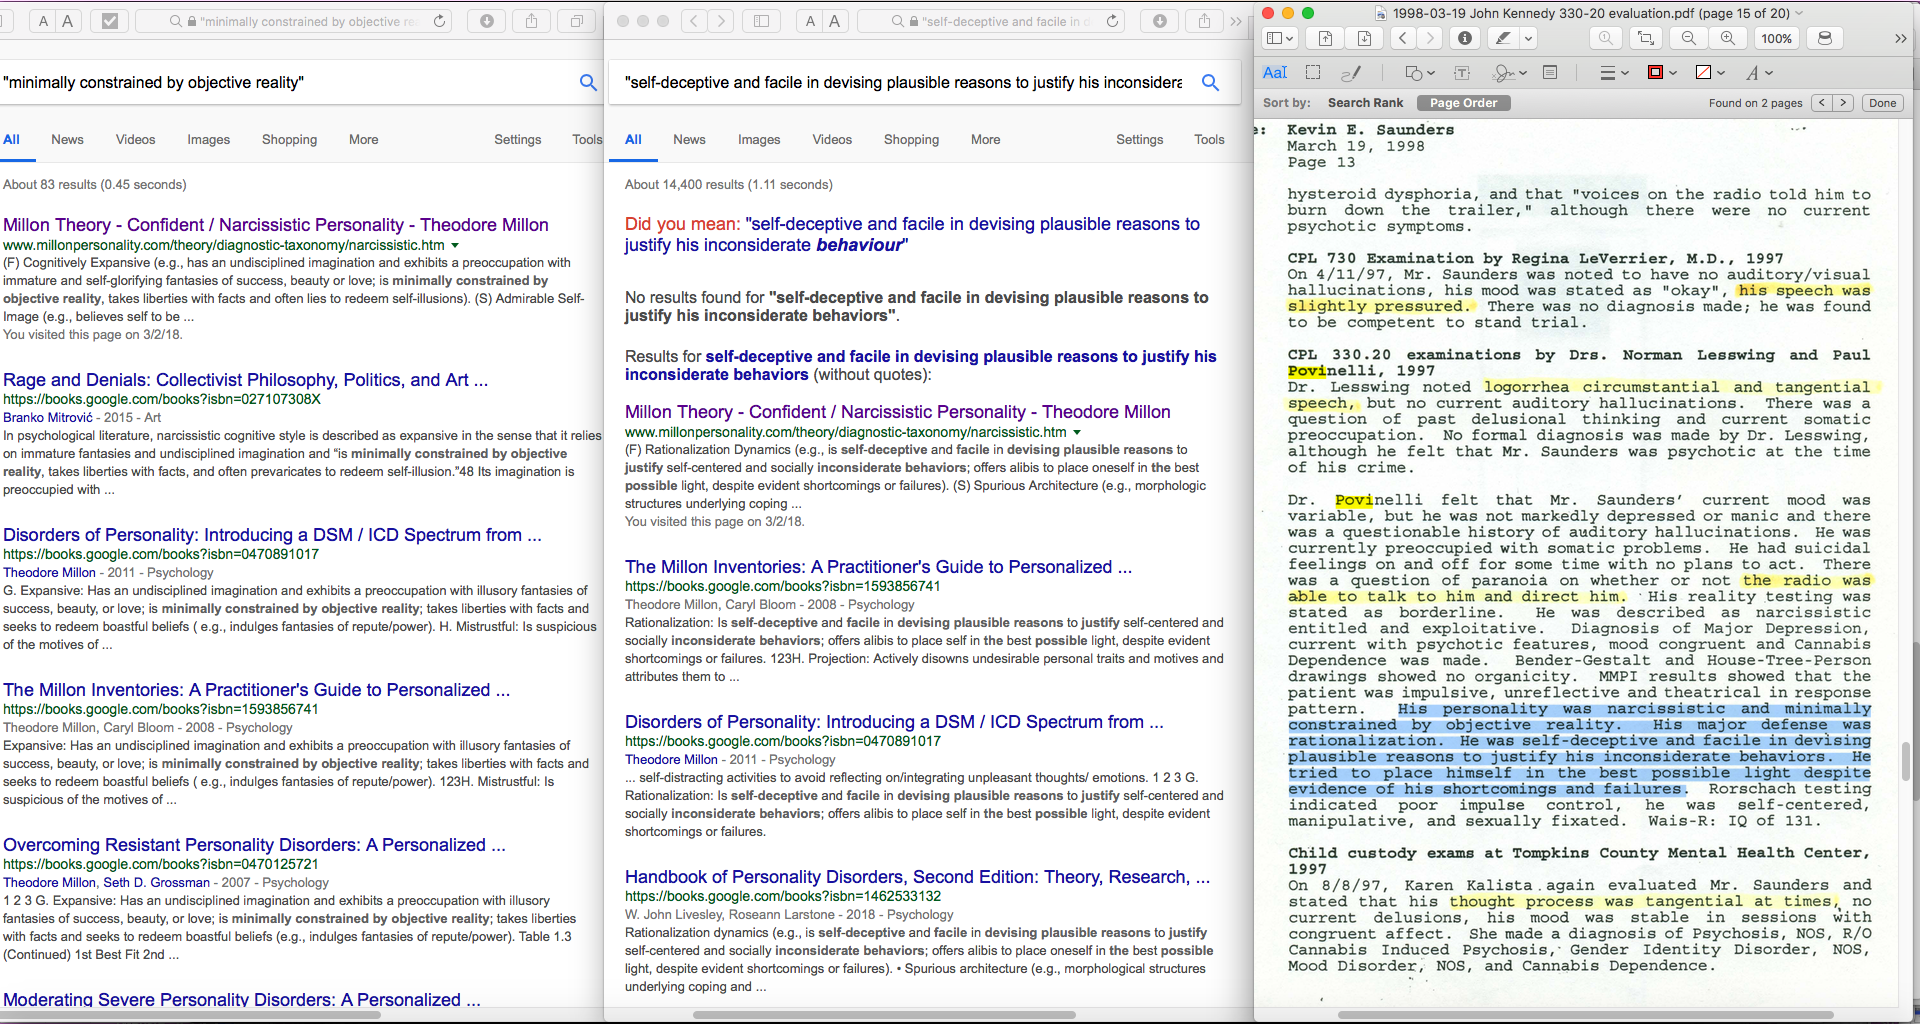The width and height of the screenshot is (1920, 1024).
Task: Go forward with Preview's right chevron
Action: coord(1431,38)
